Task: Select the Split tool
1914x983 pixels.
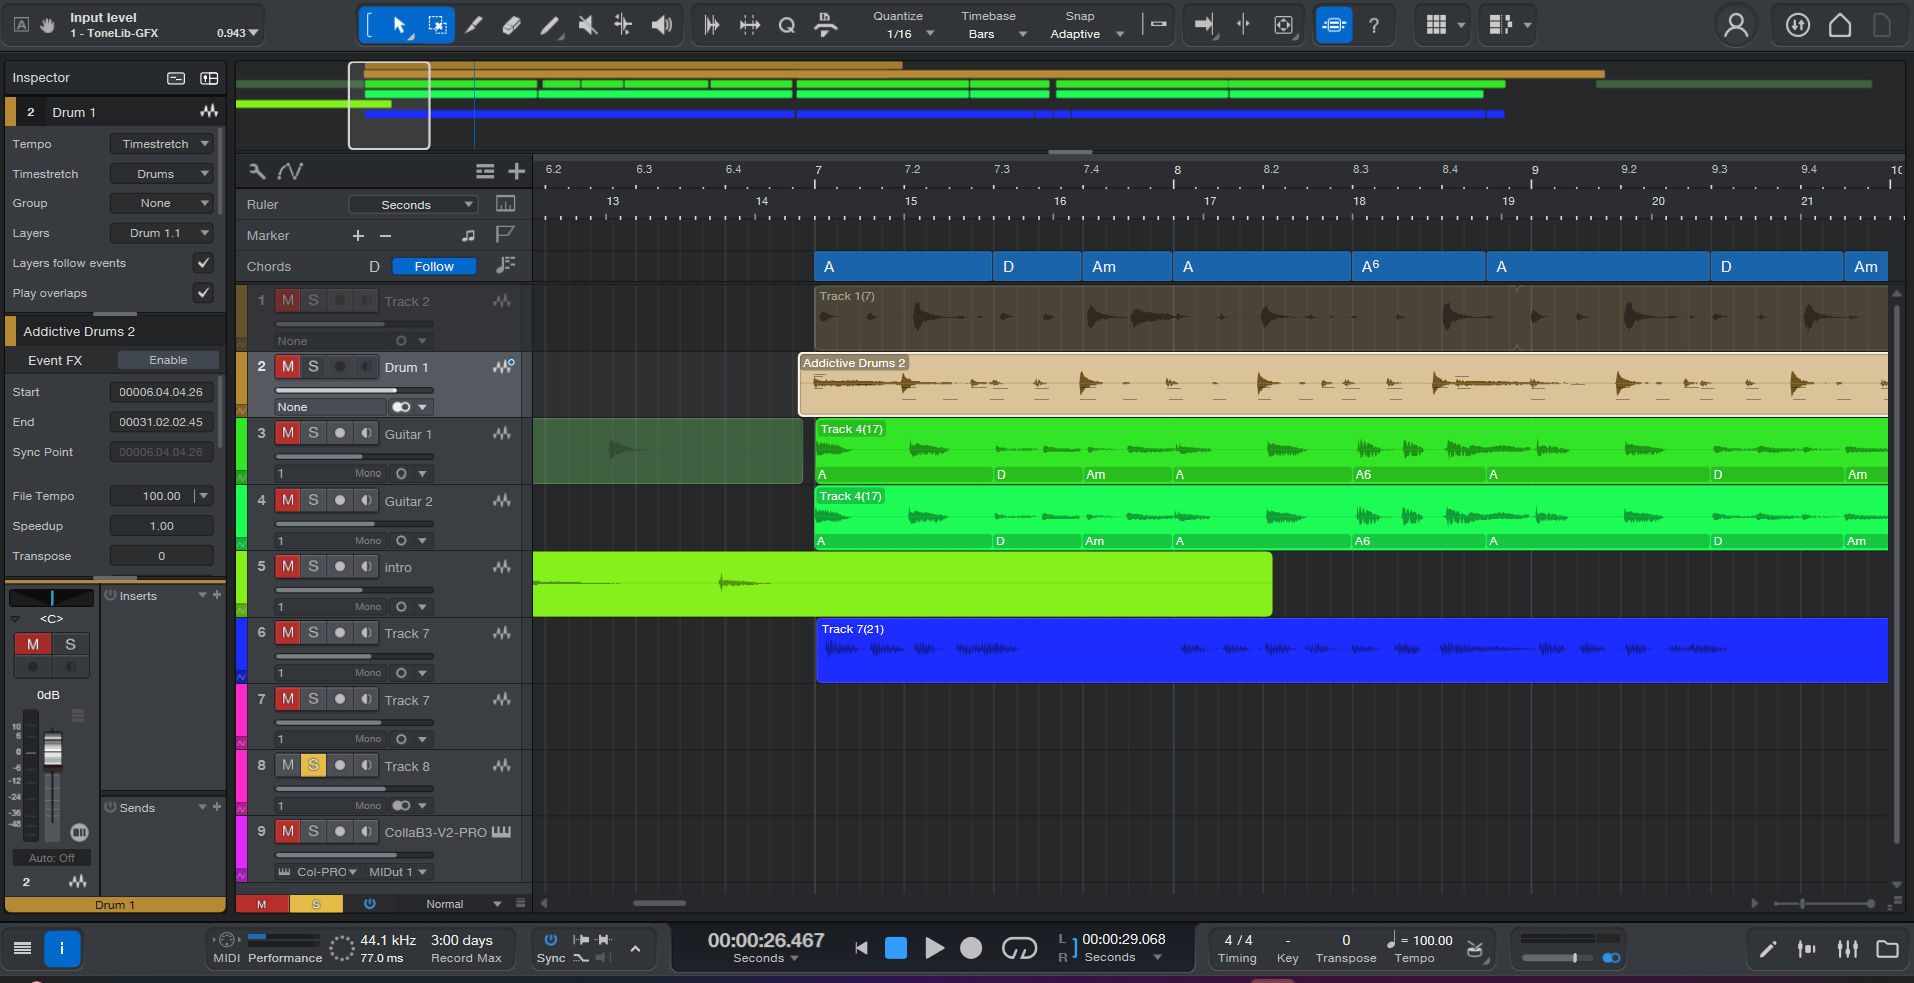Action: pyautogui.click(x=474, y=25)
